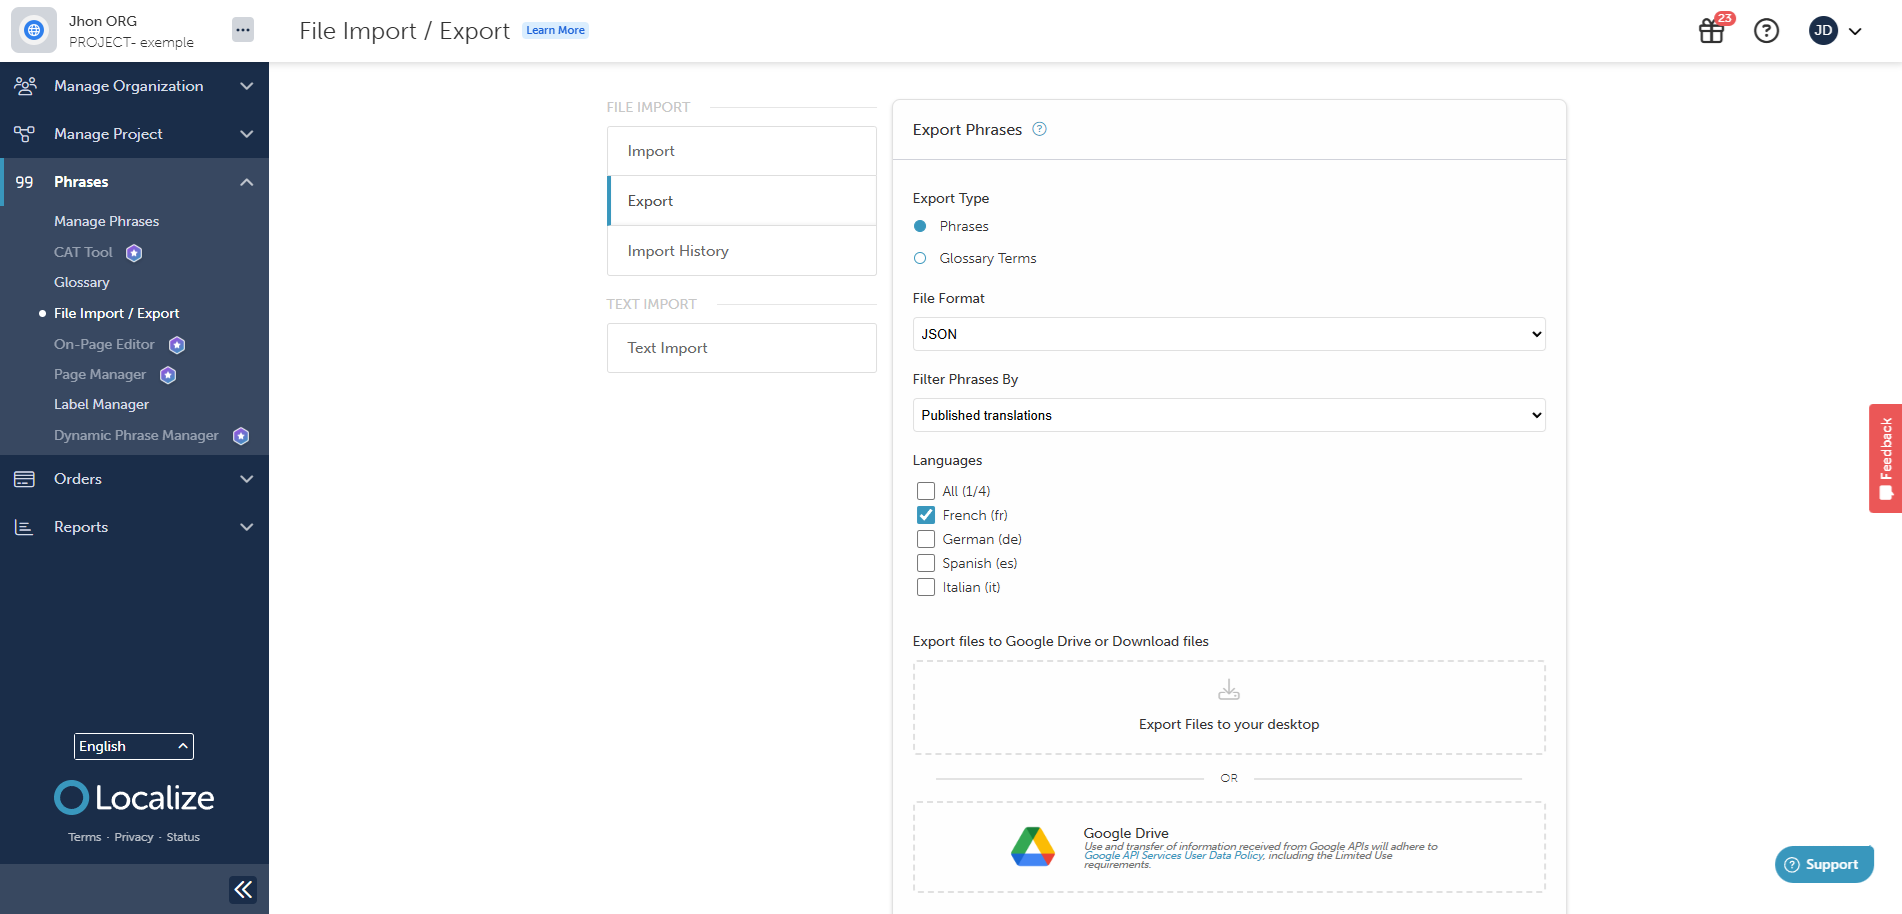
Task: Uncheck the French (fr) checkbox
Action: click(x=925, y=514)
